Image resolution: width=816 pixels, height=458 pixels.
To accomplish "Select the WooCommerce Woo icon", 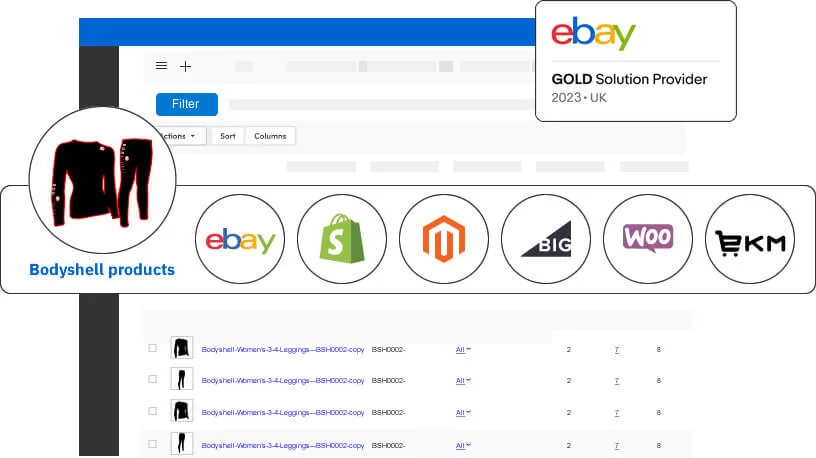I will pyautogui.click(x=648, y=239).
